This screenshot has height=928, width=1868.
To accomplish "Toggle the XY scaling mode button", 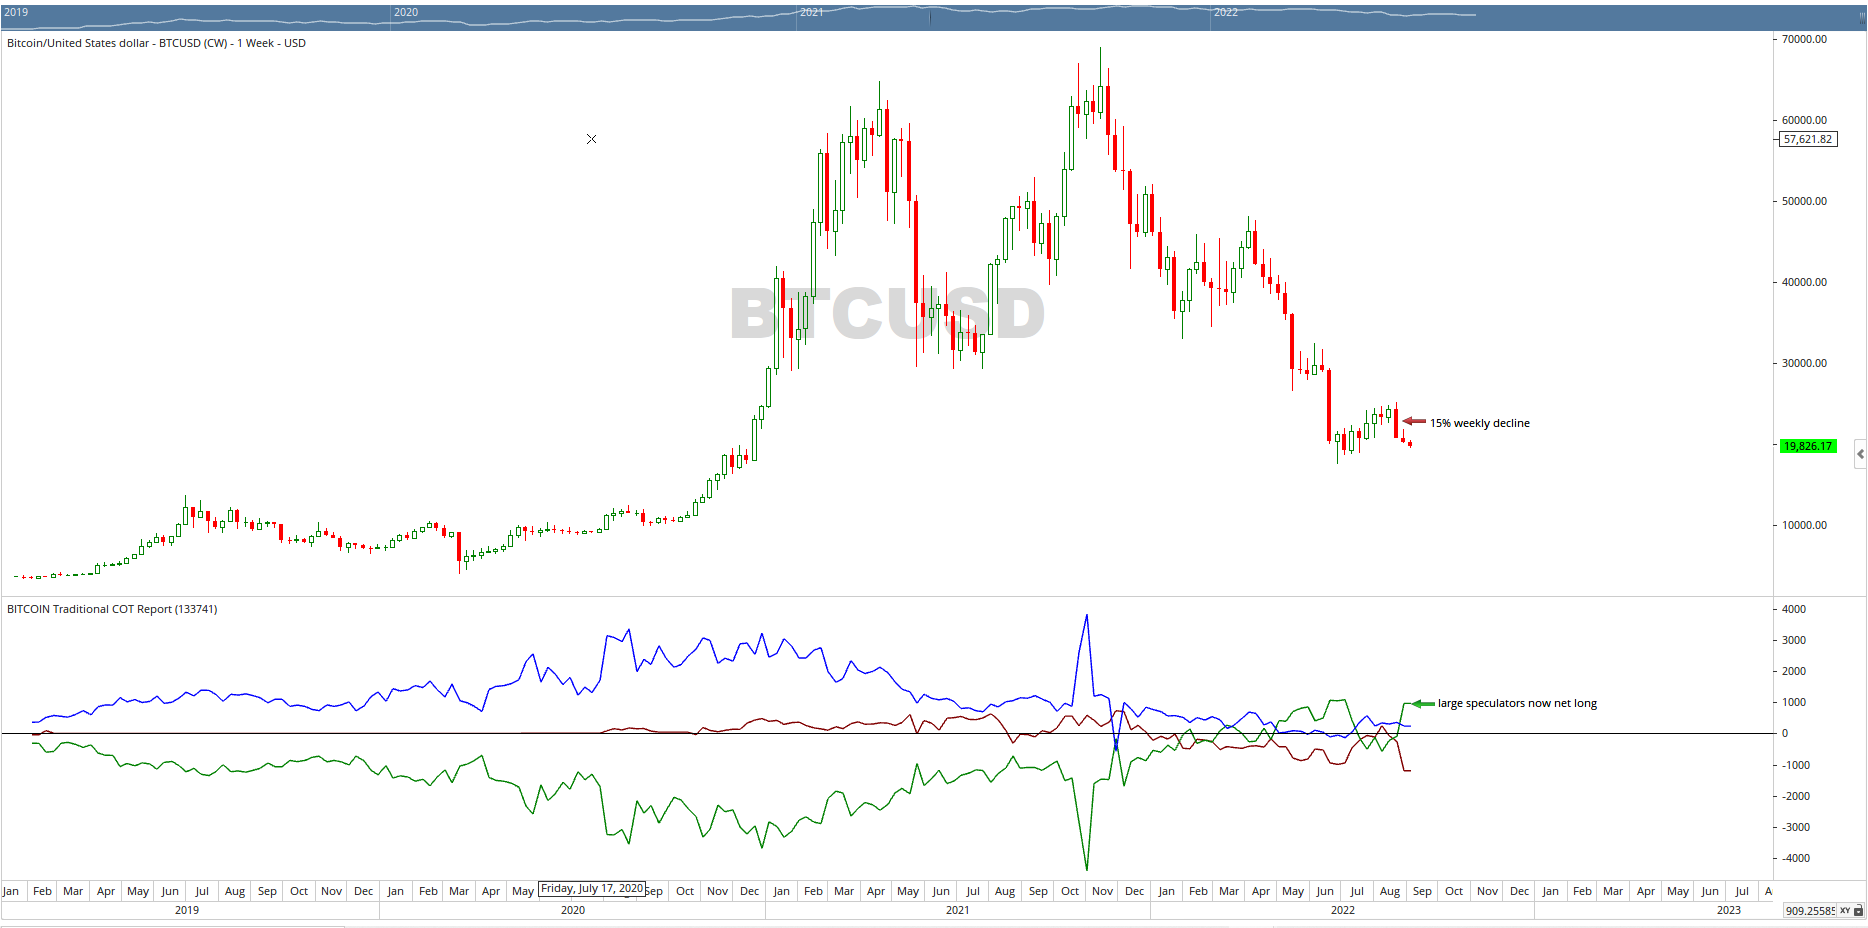I will pyautogui.click(x=1845, y=911).
